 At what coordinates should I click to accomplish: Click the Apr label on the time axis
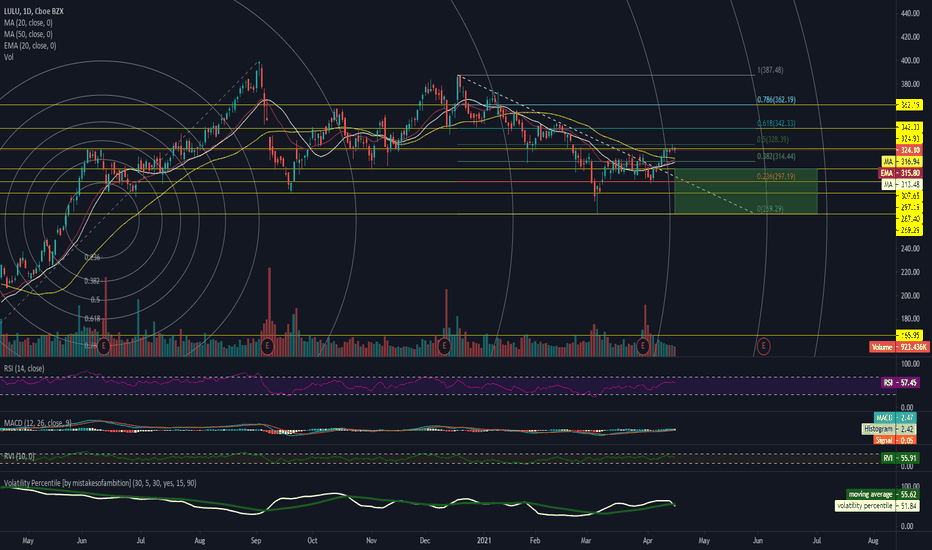point(647,541)
